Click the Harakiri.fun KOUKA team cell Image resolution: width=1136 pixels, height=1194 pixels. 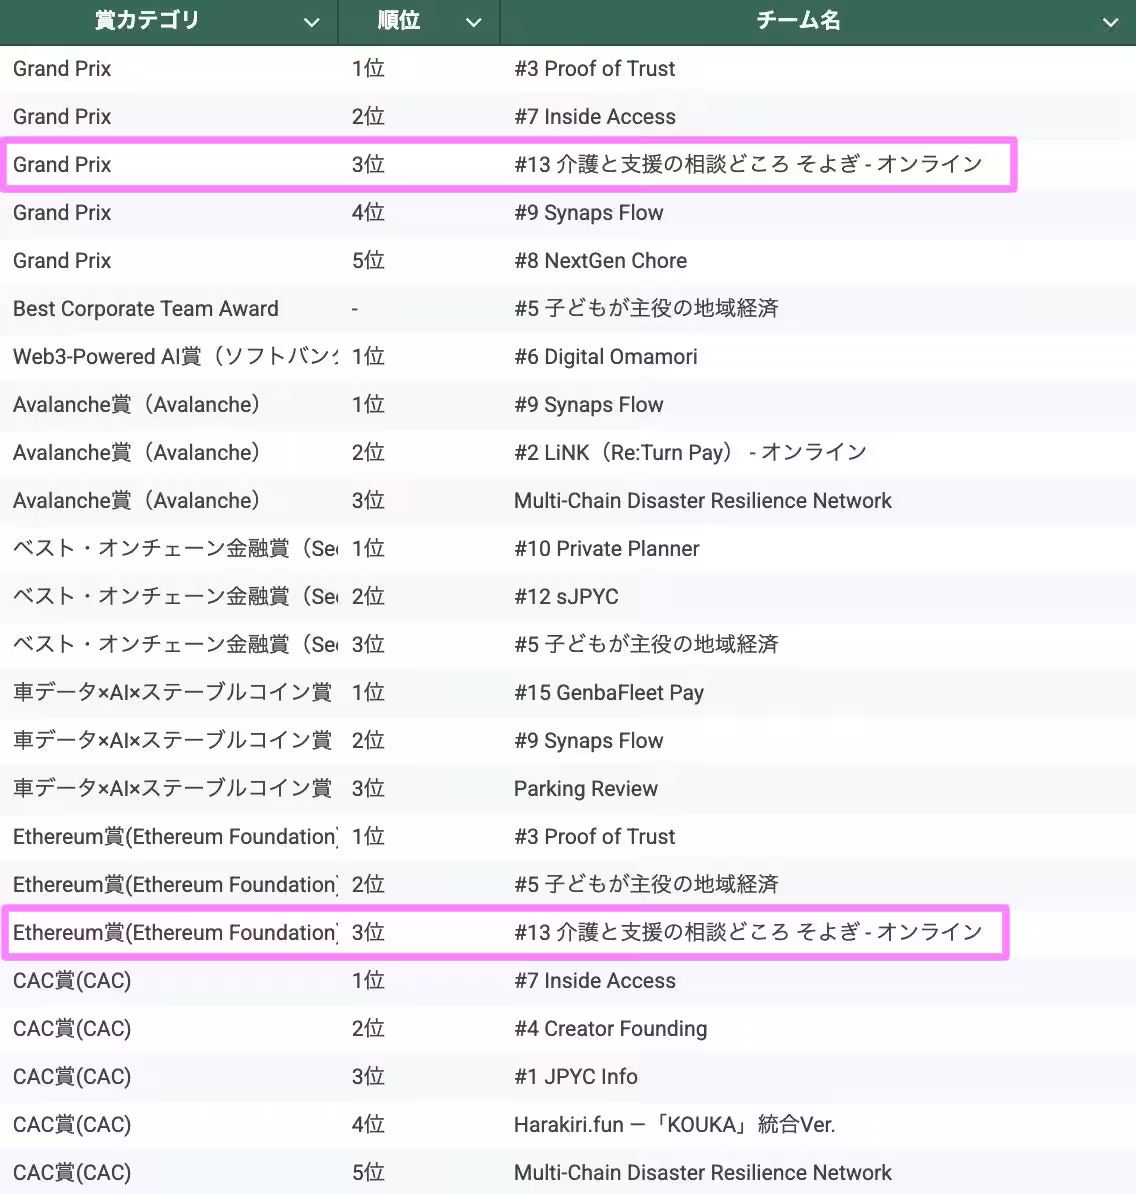(x=674, y=1125)
